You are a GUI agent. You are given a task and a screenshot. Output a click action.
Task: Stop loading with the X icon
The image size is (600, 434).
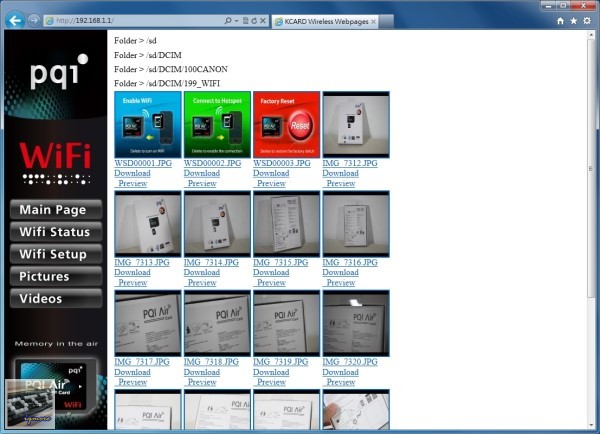point(263,21)
